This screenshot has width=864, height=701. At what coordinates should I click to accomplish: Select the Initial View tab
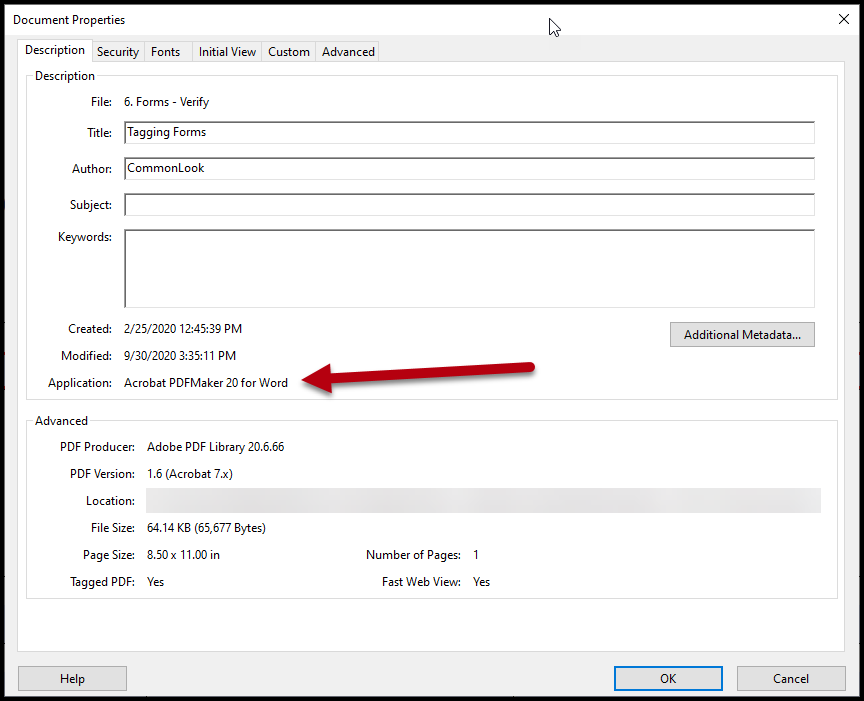coord(227,52)
